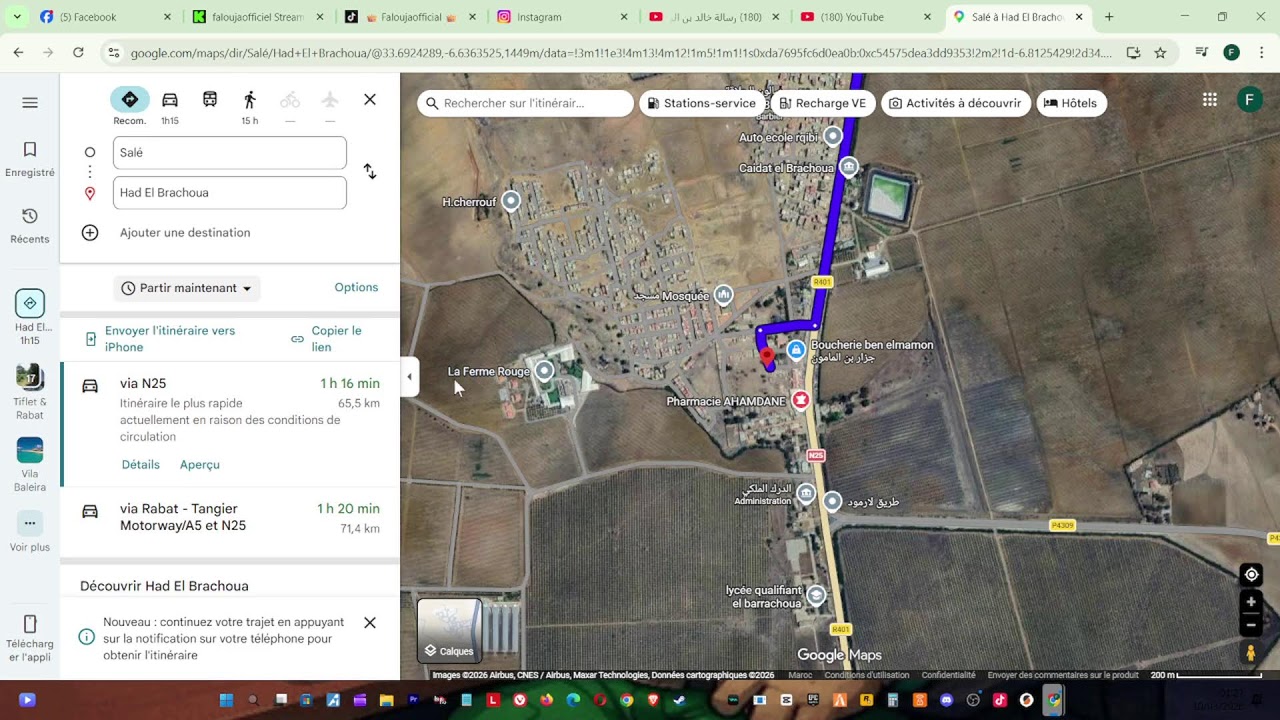Click the Mosquée map marker
Screen dimensions: 1280x720
[x=723, y=295]
